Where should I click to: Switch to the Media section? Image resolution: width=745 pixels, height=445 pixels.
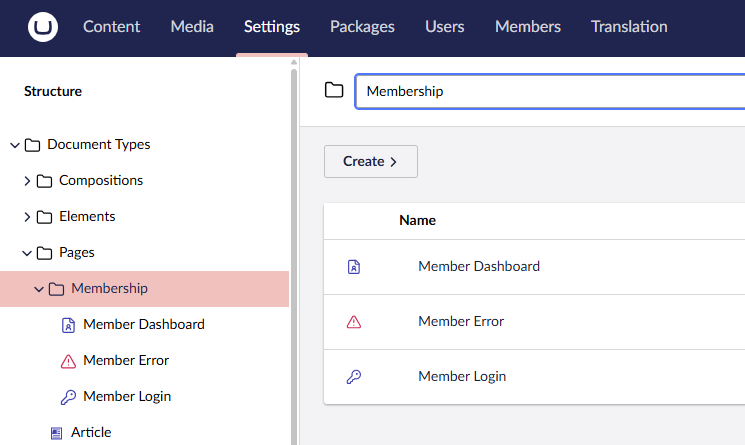click(192, 27)
